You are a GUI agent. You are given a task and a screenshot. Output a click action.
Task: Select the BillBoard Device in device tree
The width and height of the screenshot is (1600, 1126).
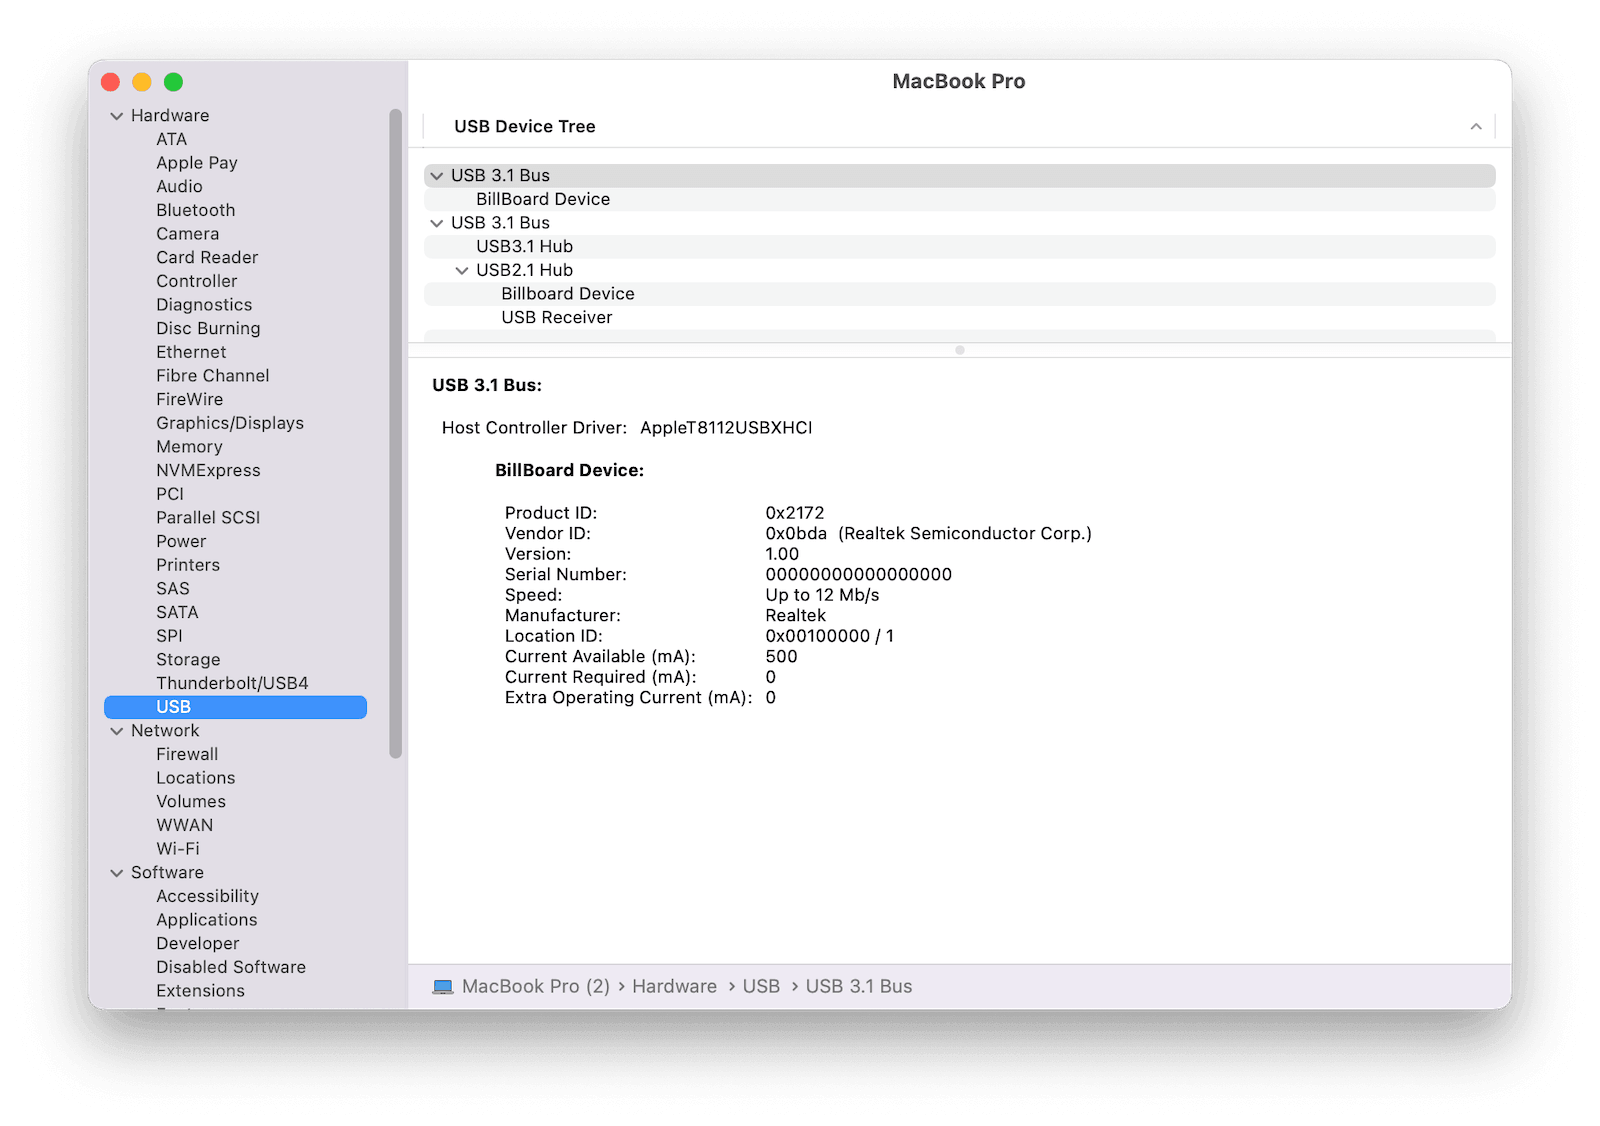544,198
